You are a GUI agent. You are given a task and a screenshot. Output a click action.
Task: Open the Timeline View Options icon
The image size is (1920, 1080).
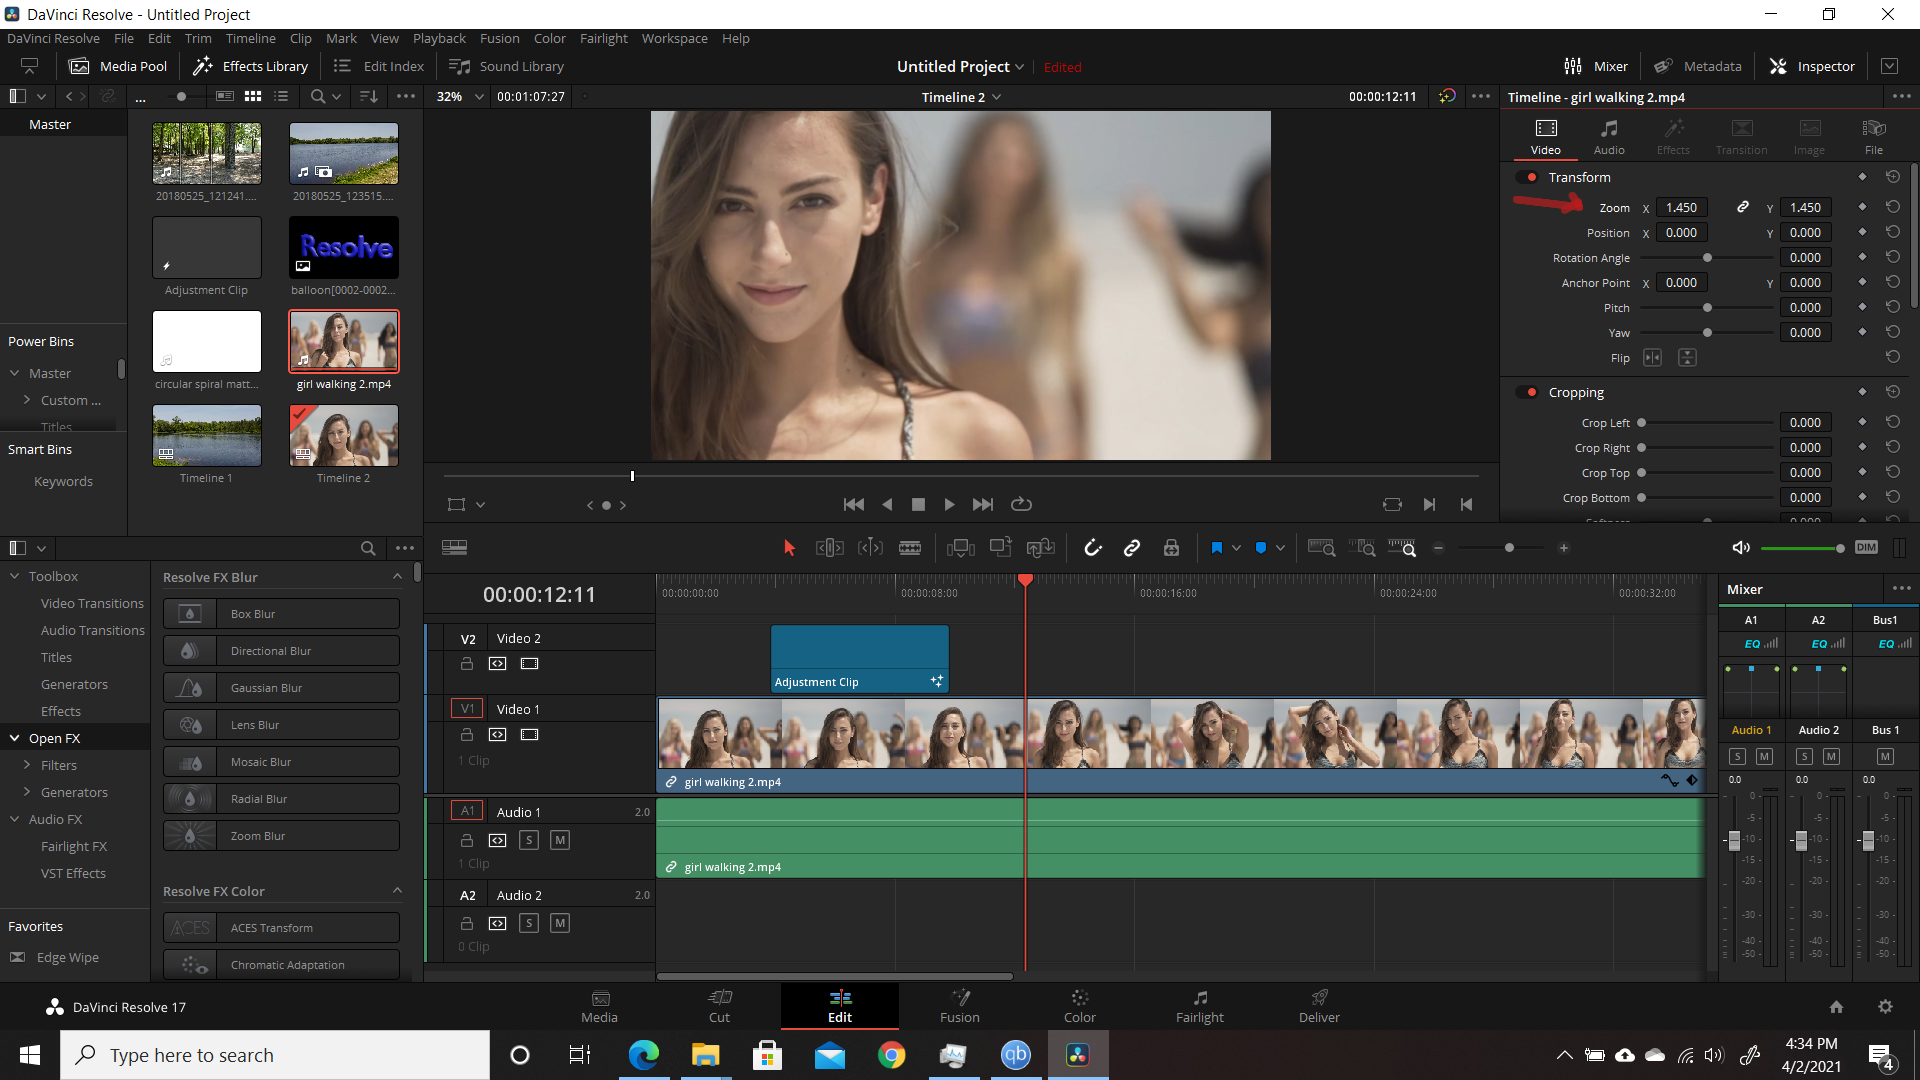[454, 548]
